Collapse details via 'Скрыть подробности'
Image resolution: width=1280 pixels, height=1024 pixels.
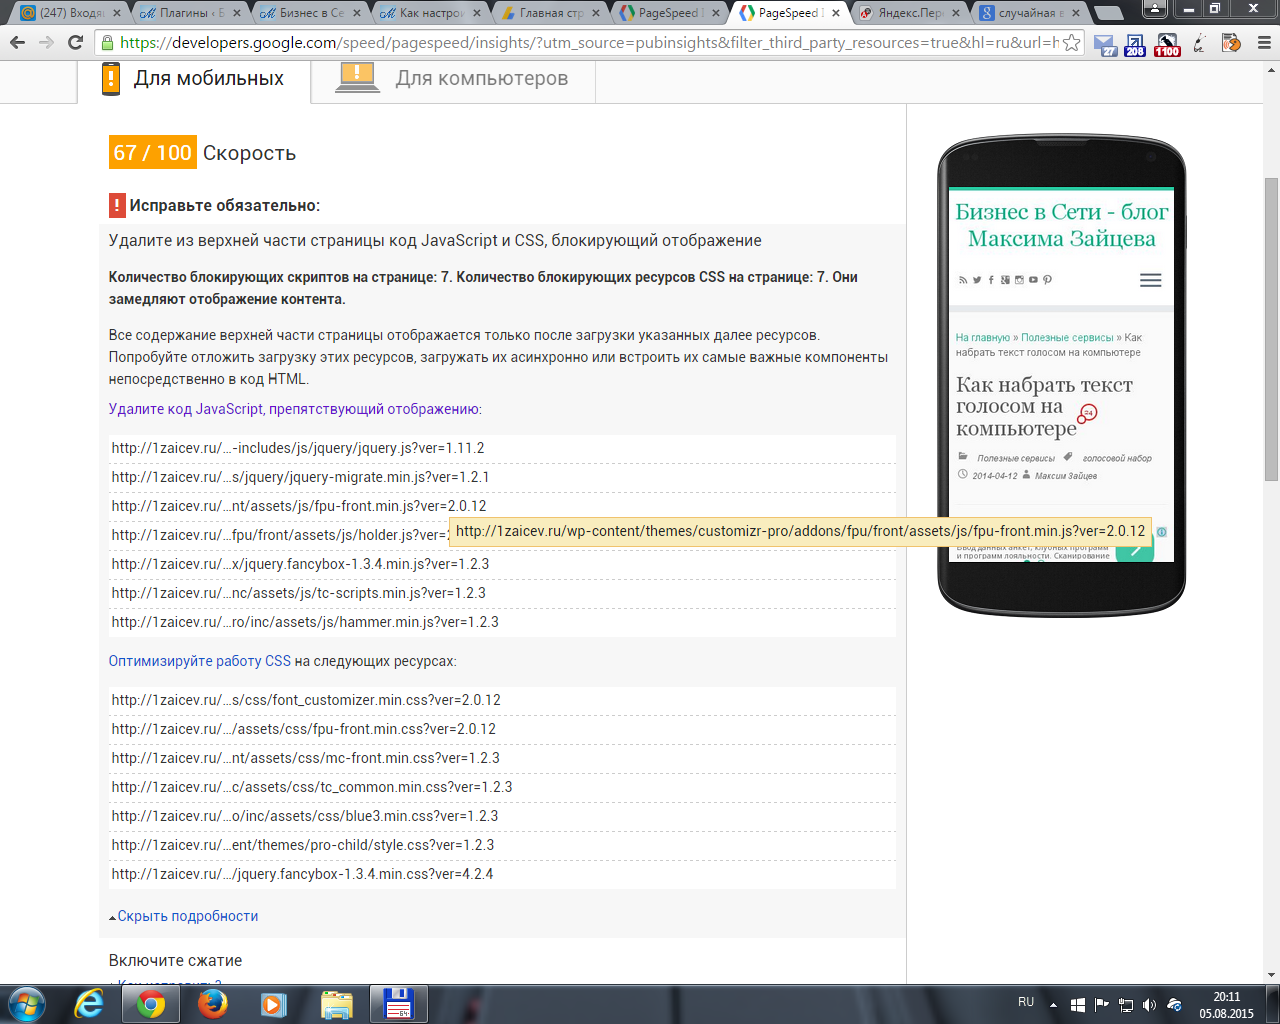(x=187, y=916)
